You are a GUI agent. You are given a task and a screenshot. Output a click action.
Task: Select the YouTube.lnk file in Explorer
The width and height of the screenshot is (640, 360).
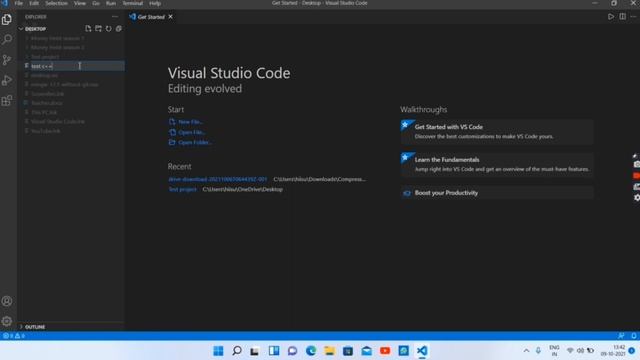45,131
